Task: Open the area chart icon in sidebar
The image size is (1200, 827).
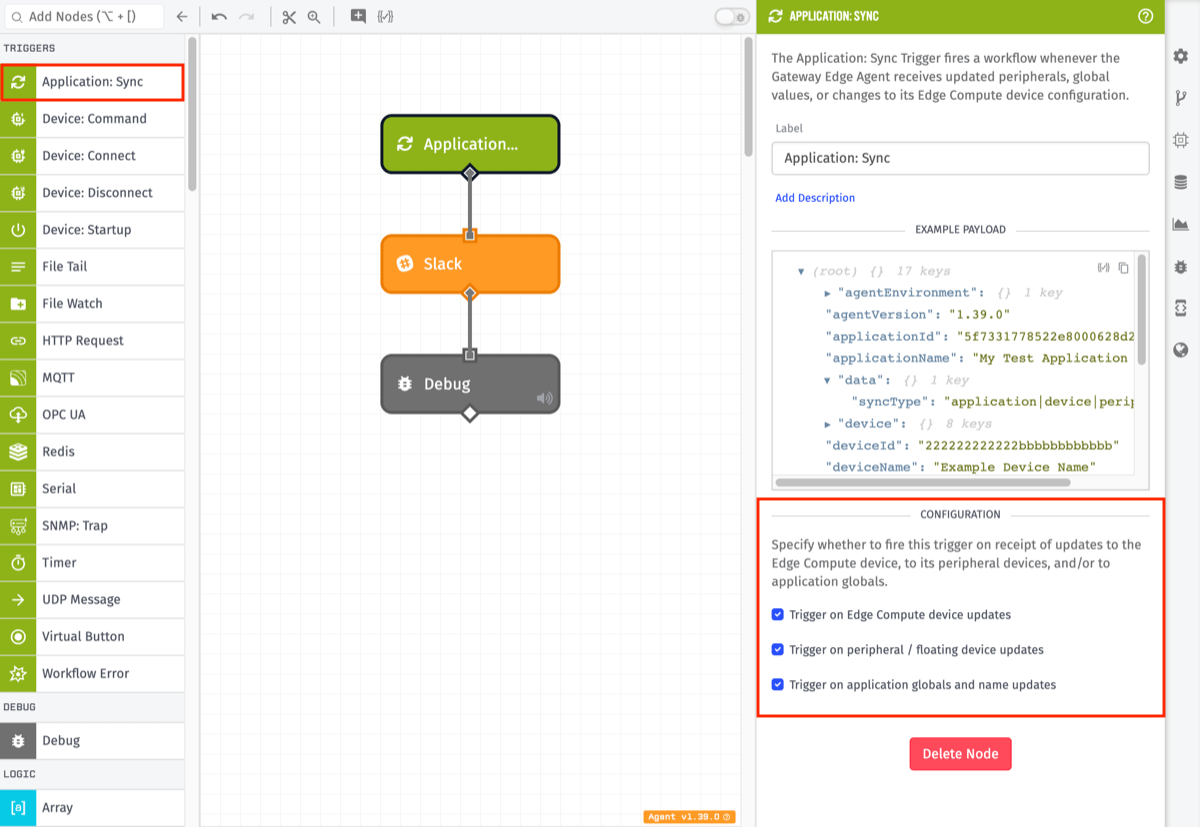Action: click(1181, 224)
